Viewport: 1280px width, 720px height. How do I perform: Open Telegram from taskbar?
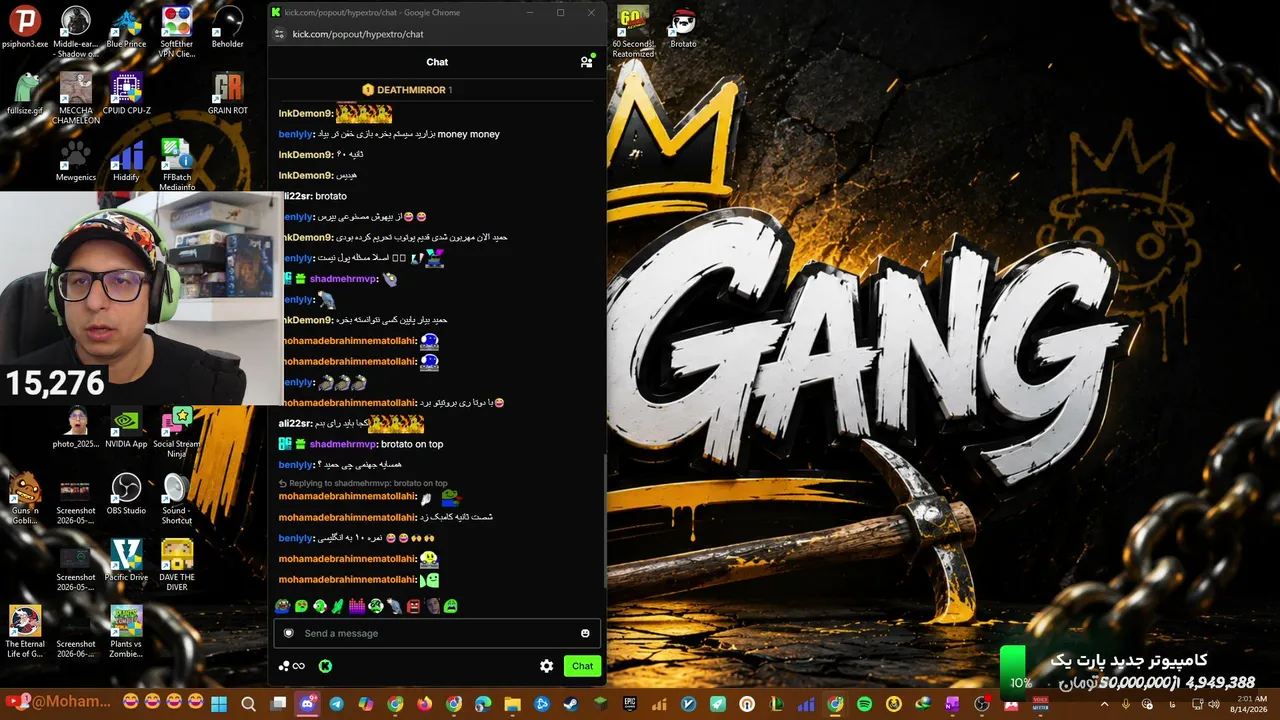(x=336, y=704)
